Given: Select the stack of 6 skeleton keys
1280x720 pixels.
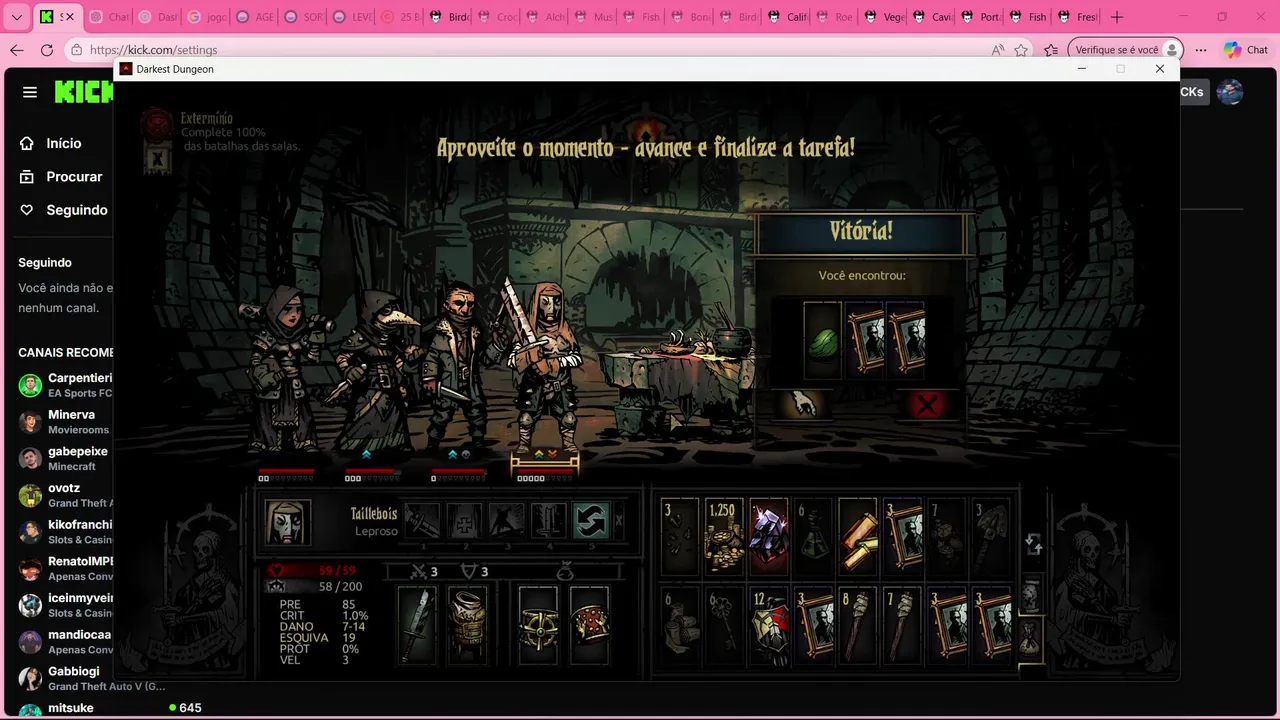Looking at the screenshot, I should click(725, 626).
